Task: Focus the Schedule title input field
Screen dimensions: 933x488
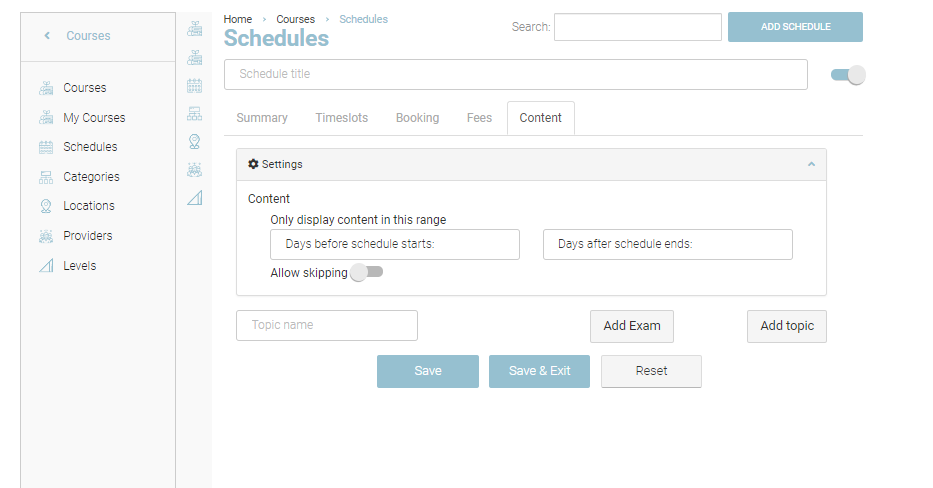Action: pos(515,74)
